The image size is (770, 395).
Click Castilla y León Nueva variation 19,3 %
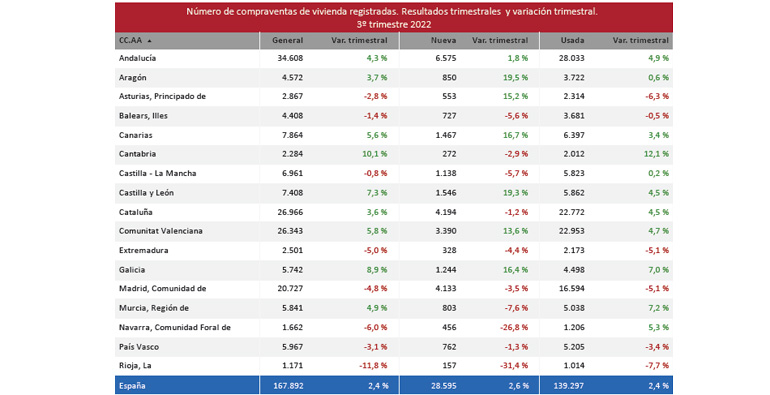516,193
